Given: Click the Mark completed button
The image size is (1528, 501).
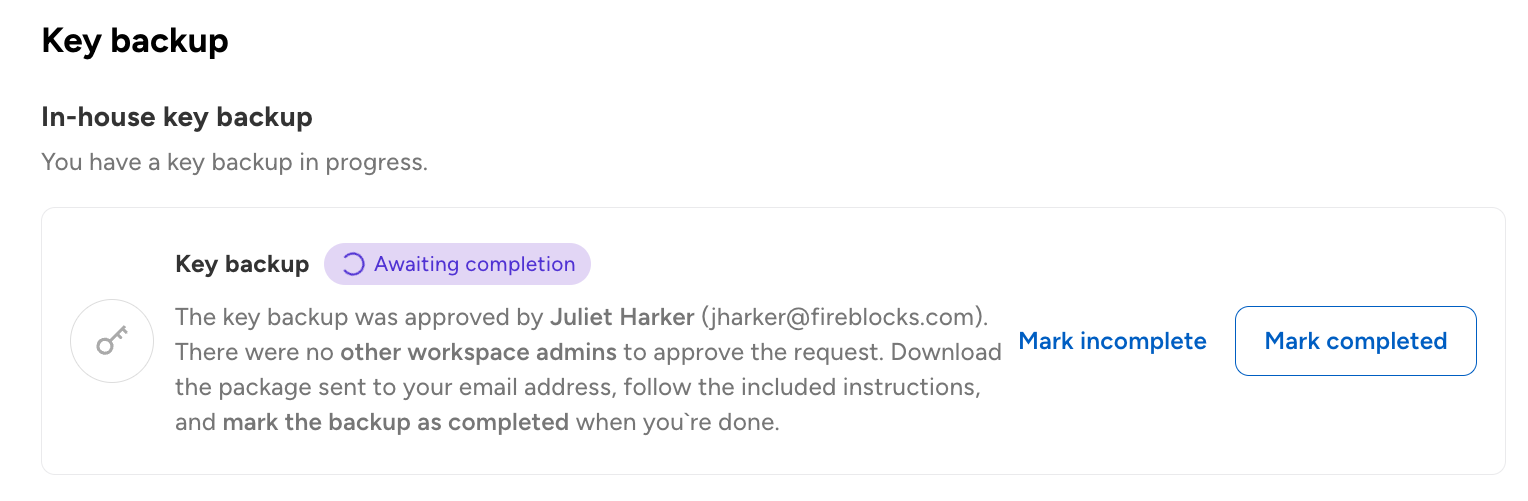Looking at the screenshot, I should 1355,341.
